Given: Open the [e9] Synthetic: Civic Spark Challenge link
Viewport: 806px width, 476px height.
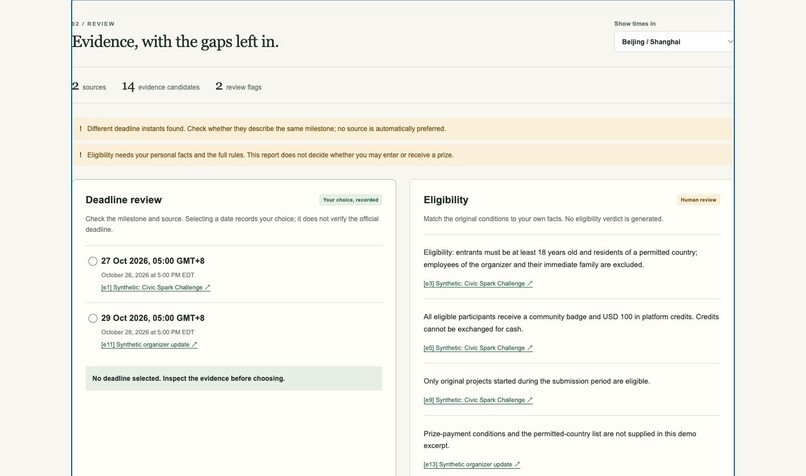Looking at the screenshot, I should [x=478, y=399].
